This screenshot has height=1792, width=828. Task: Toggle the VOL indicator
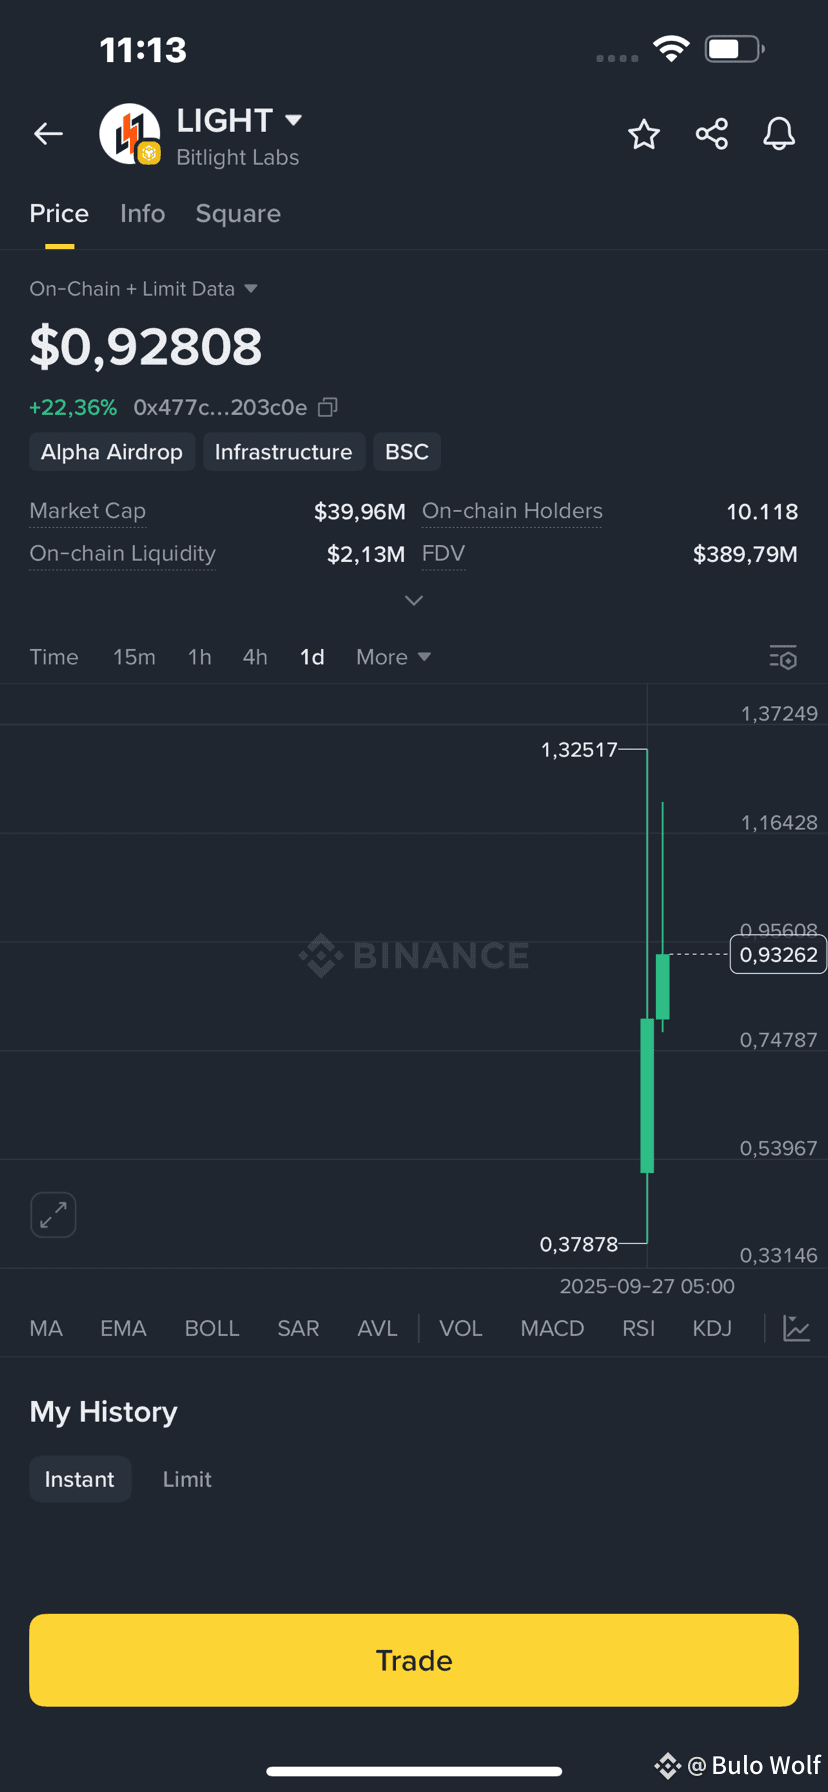[461, 1328]
